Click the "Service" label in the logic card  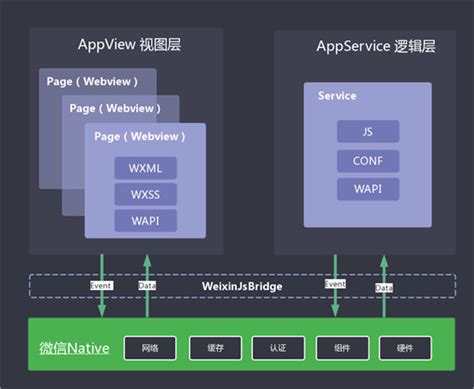click(337, 96)
